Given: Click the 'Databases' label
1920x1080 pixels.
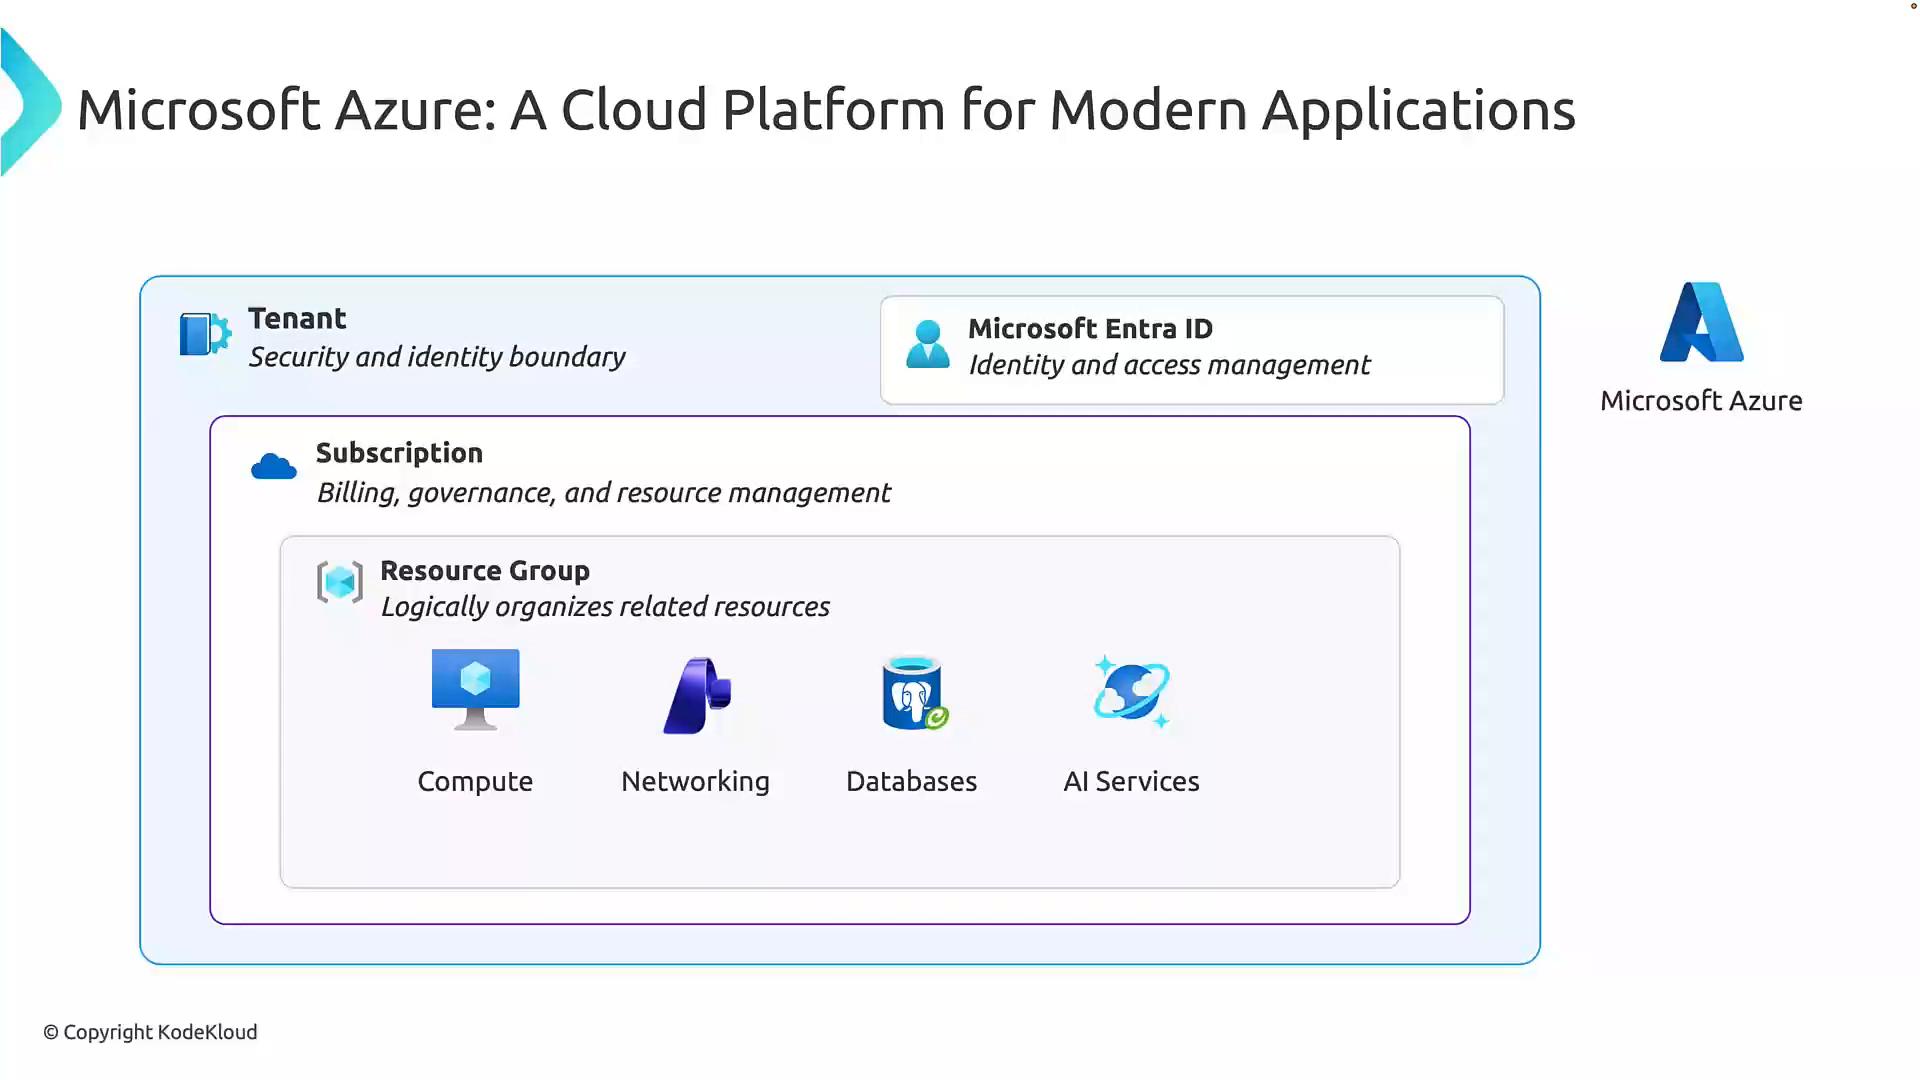Looking at the screenshot, I should coord(911,781).
